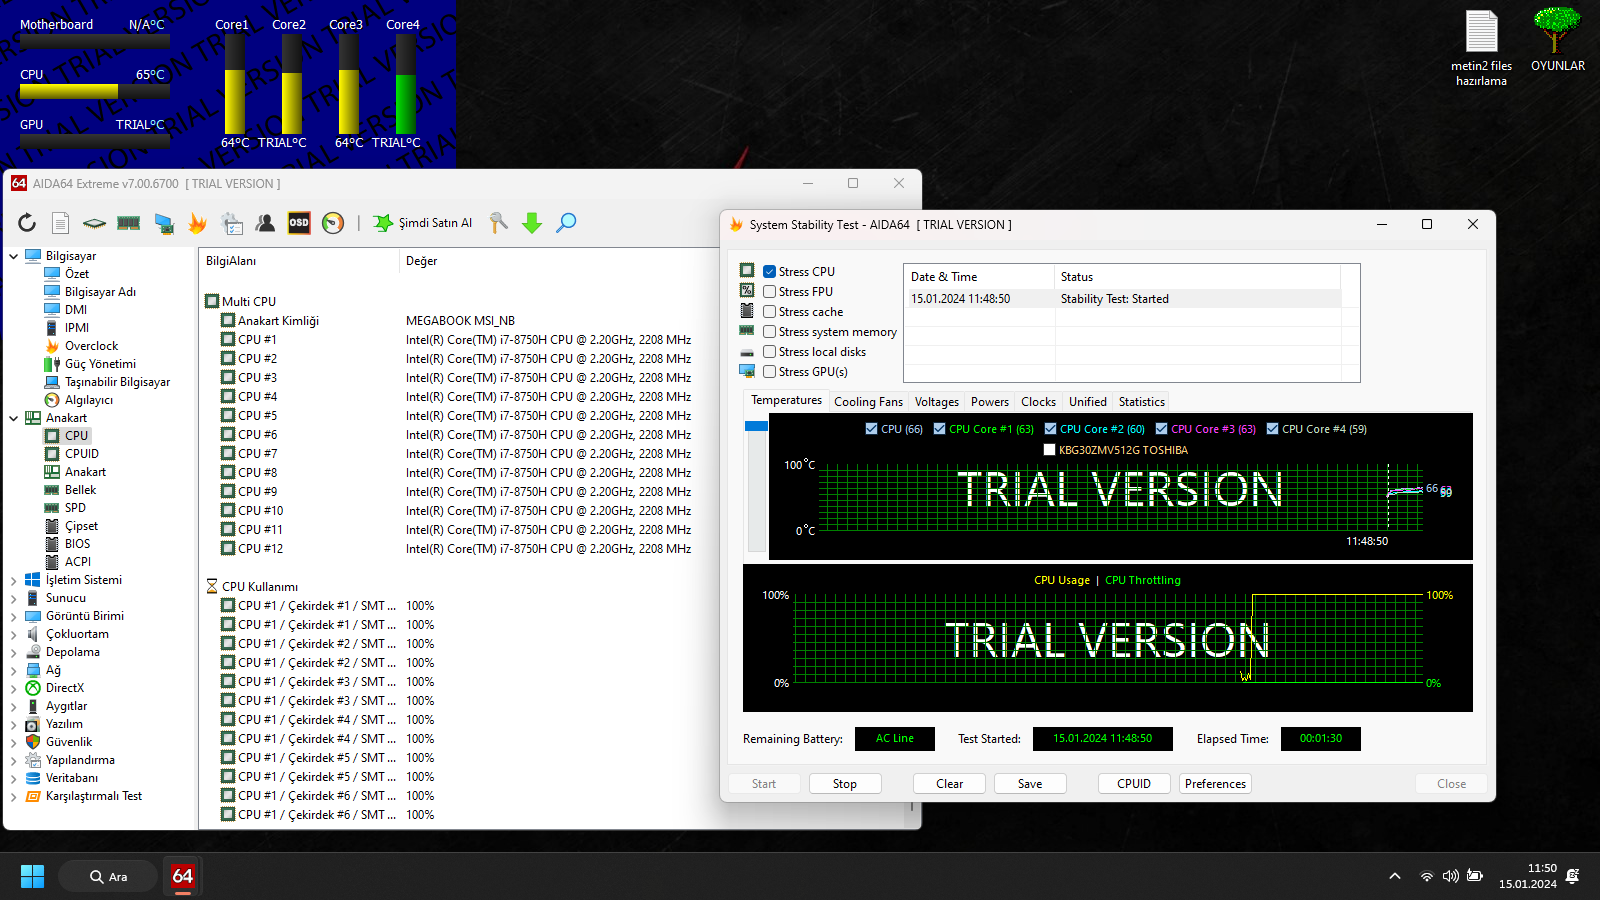1600x900 pixels.
Task: Click the percent icon beside Stress FPU
Action: tap(747, 290)
